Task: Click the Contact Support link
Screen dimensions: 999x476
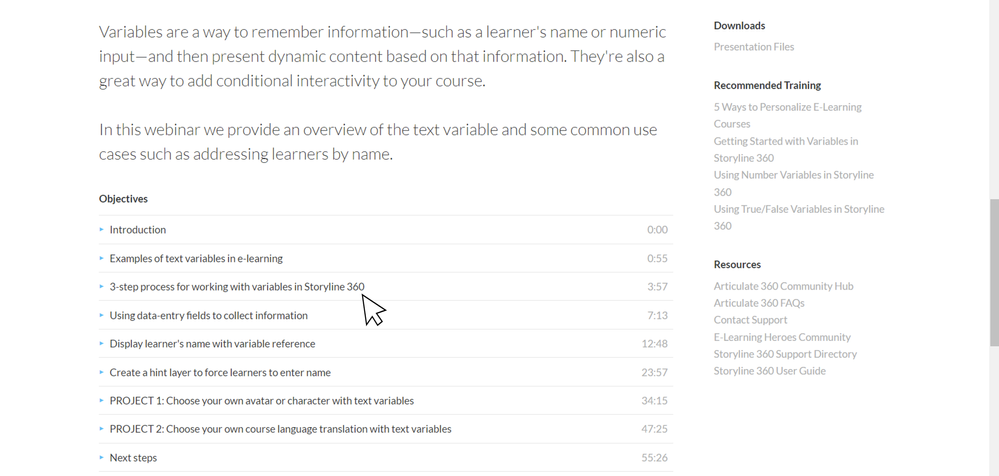Action: pyautogui.click(x=750, y=320)
